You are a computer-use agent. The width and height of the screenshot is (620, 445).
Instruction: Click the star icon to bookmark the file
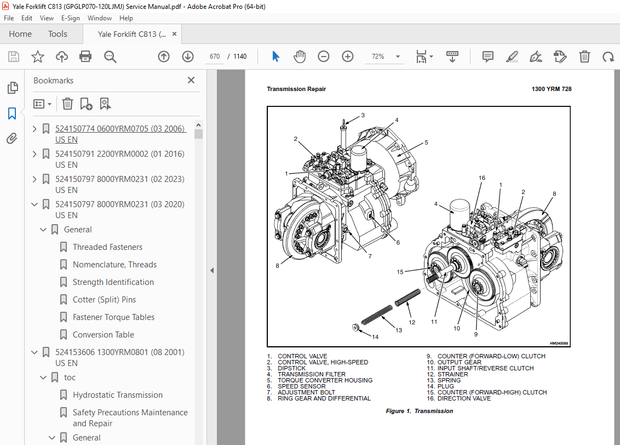[x=37, y=57]
